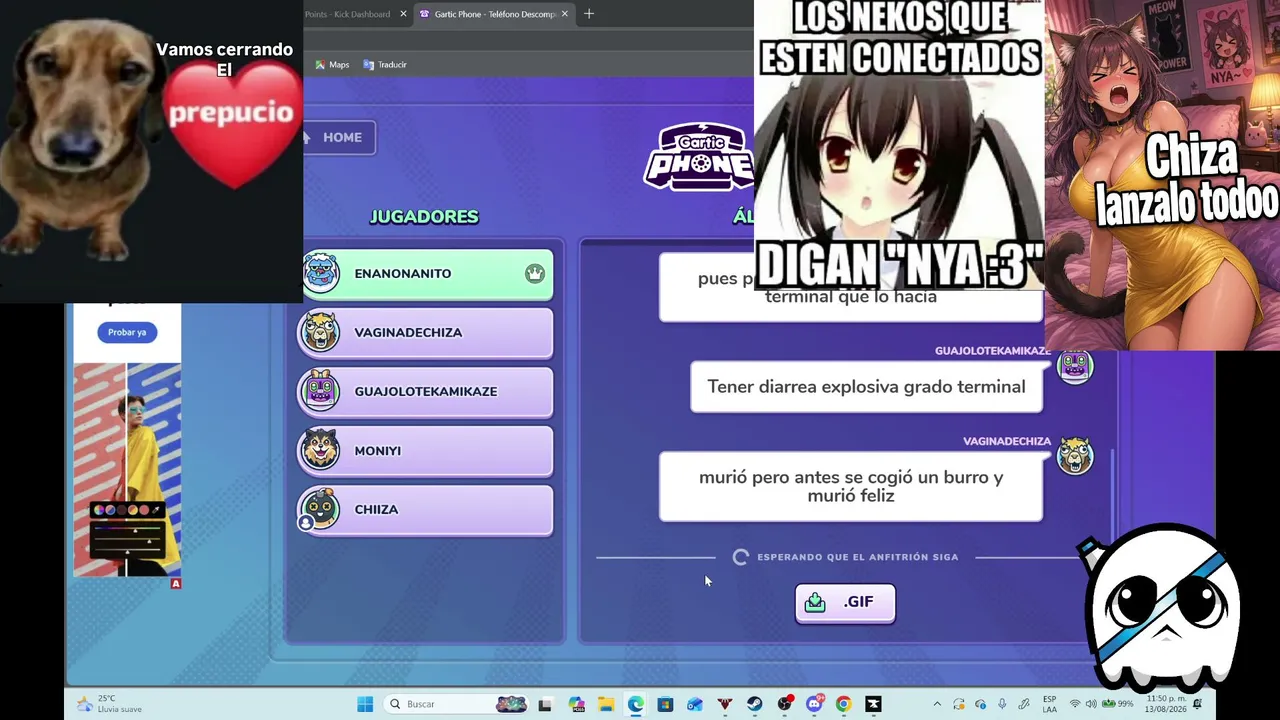The image size is (1280, 720).
Task: Click the 'ESPERANDO QUE EL ANFITRIÓN SIGA' status text
Action: coord(857,557)
